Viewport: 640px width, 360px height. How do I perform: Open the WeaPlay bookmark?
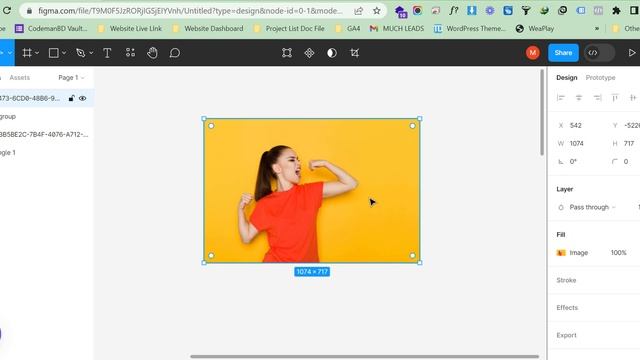pyautogui.click(x=535, y=29)
